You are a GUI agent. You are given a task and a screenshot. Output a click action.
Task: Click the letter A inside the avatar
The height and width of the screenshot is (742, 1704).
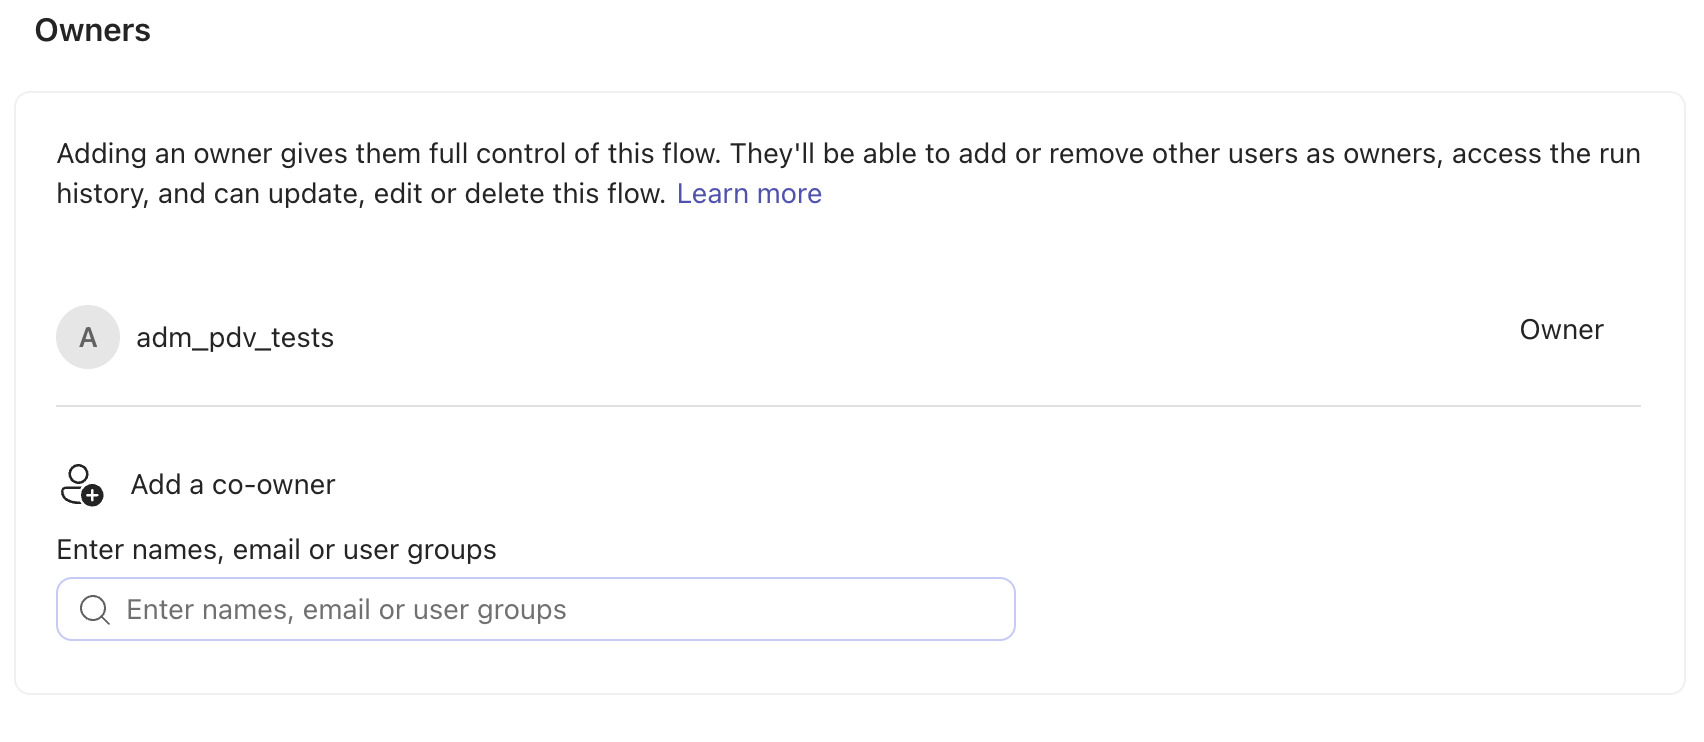tap(88, 338)
